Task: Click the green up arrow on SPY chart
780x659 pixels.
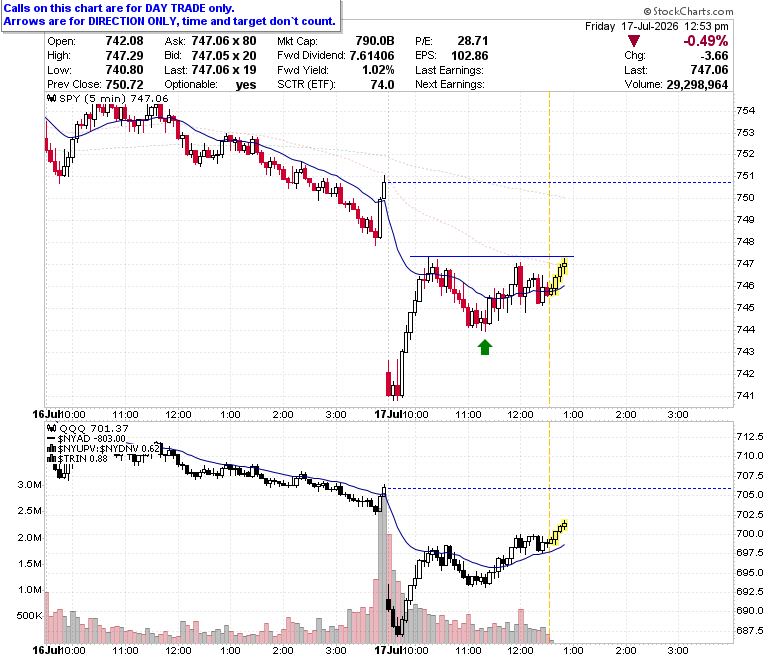Action: pyautogui.click(x=485, y=347)
